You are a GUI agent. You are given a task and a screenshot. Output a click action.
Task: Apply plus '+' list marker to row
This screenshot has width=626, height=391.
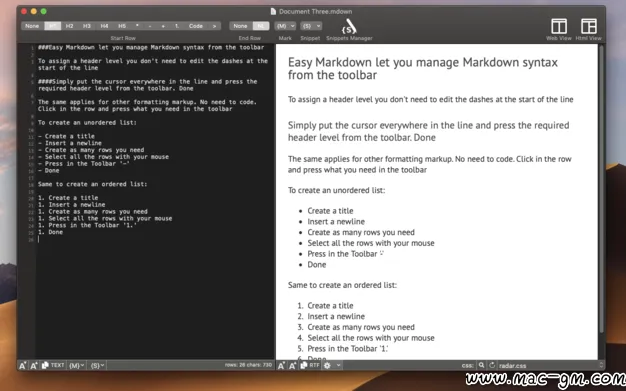click(163, 26)
